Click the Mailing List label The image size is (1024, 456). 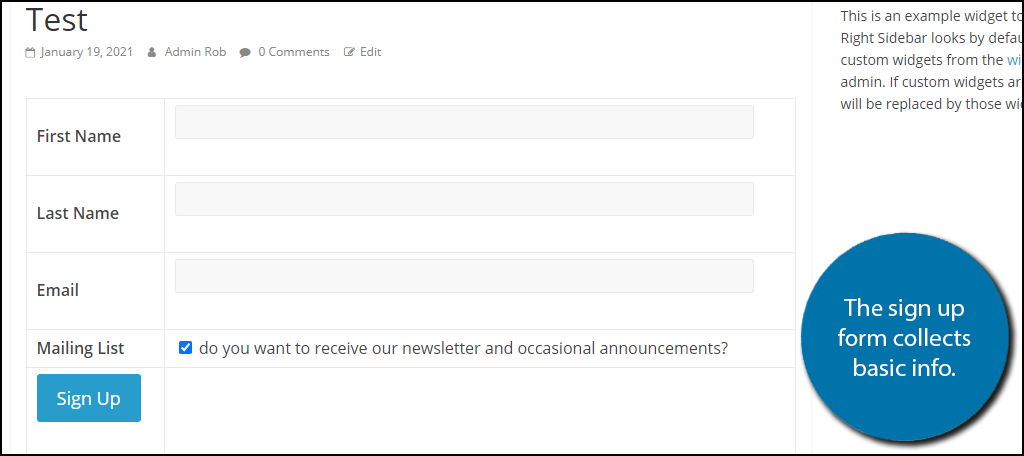(x=80, y=348)
